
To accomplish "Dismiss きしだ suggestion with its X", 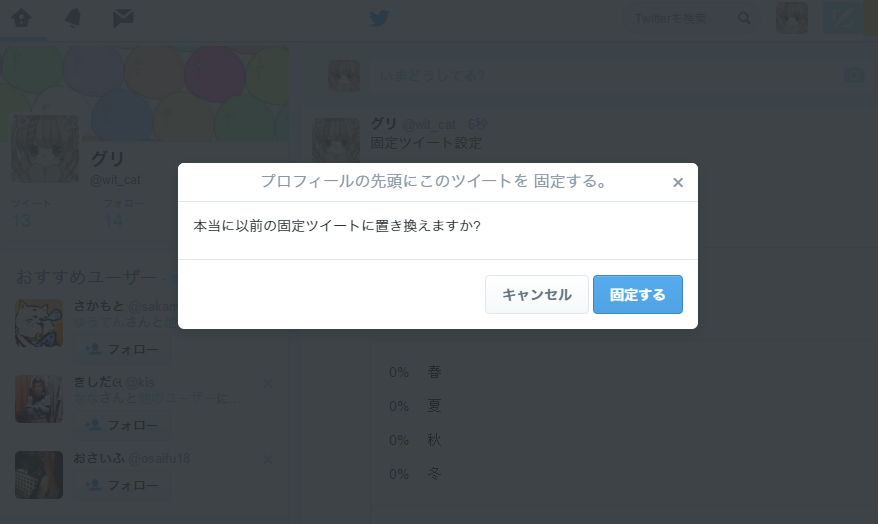I will 268,383.
